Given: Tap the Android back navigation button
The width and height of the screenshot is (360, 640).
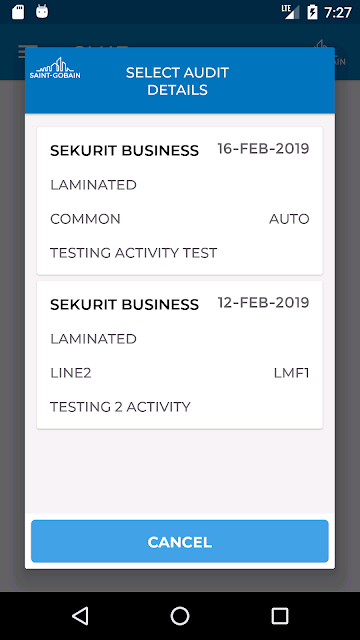Looking at the screenshot, I should pos(80,616).
